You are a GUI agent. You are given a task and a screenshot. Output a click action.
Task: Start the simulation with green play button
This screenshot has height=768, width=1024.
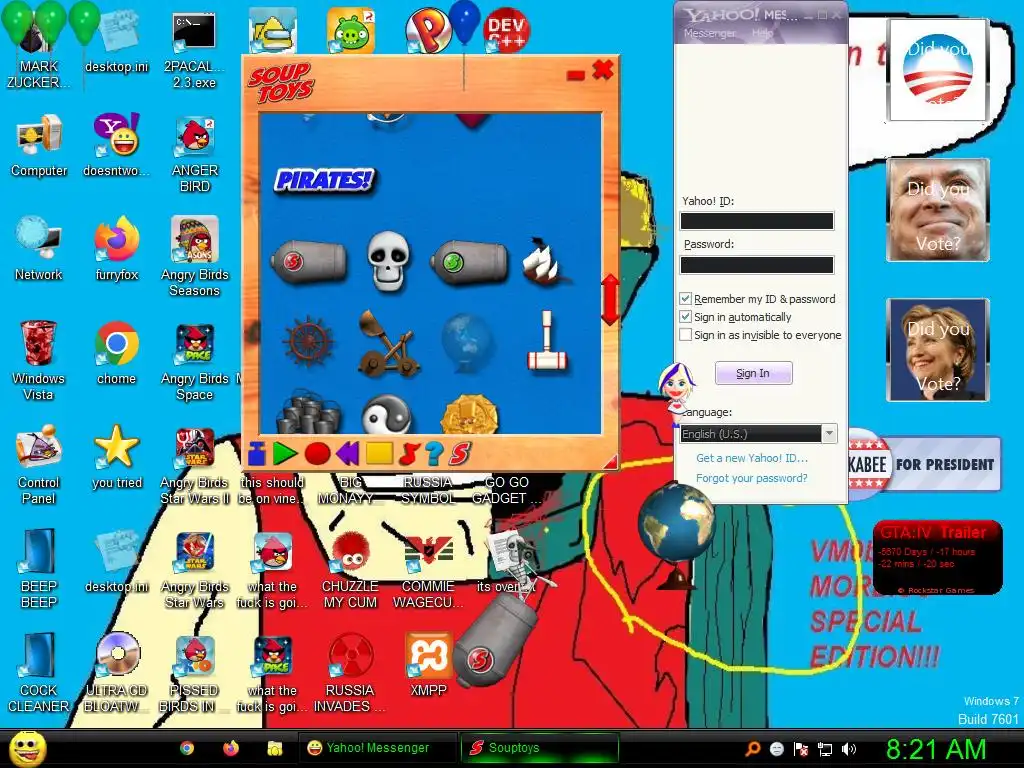click(285, 453)
